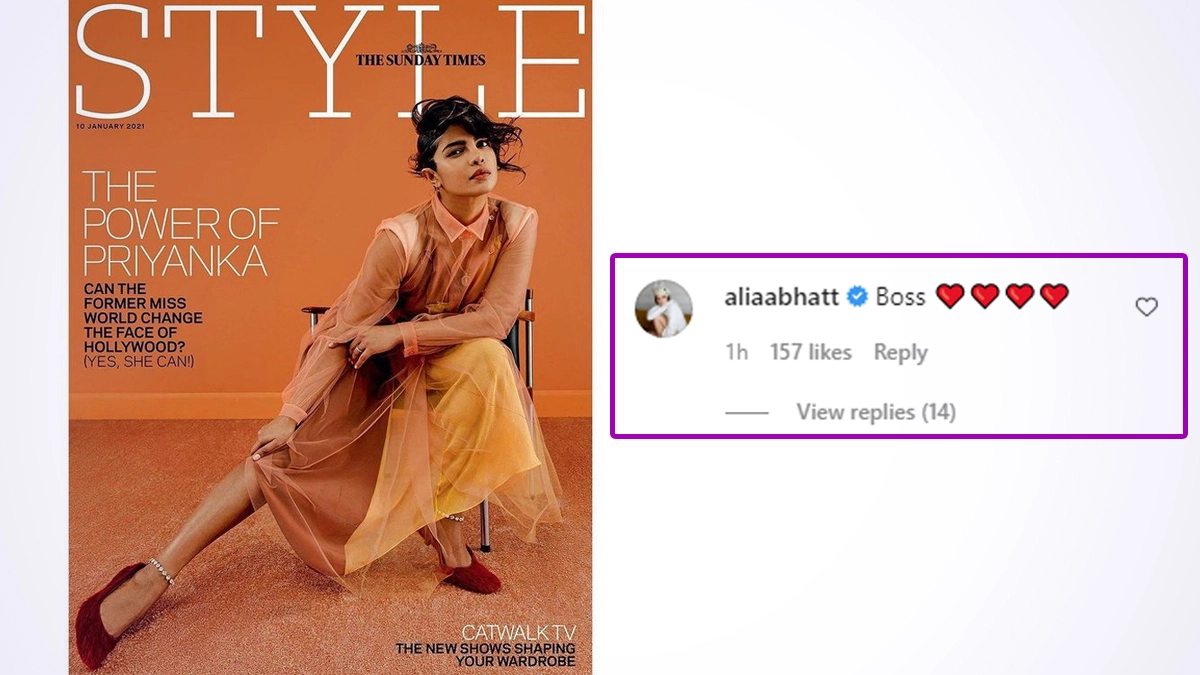
Task: Click the 1h timestamp
Action: click(x=736, y=352)
